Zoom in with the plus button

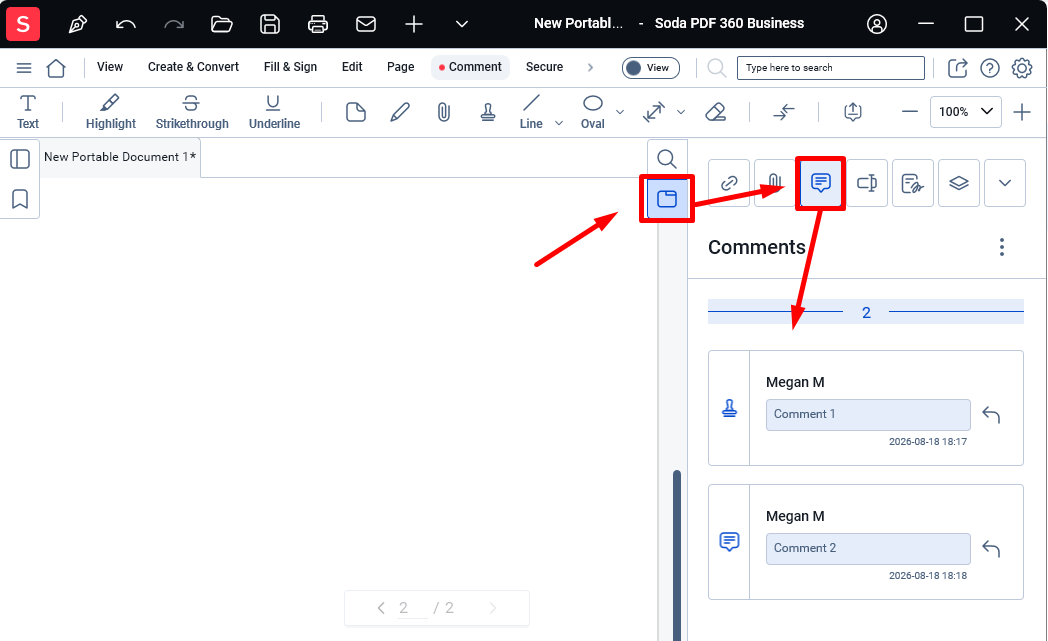[x=1022, y=112]
